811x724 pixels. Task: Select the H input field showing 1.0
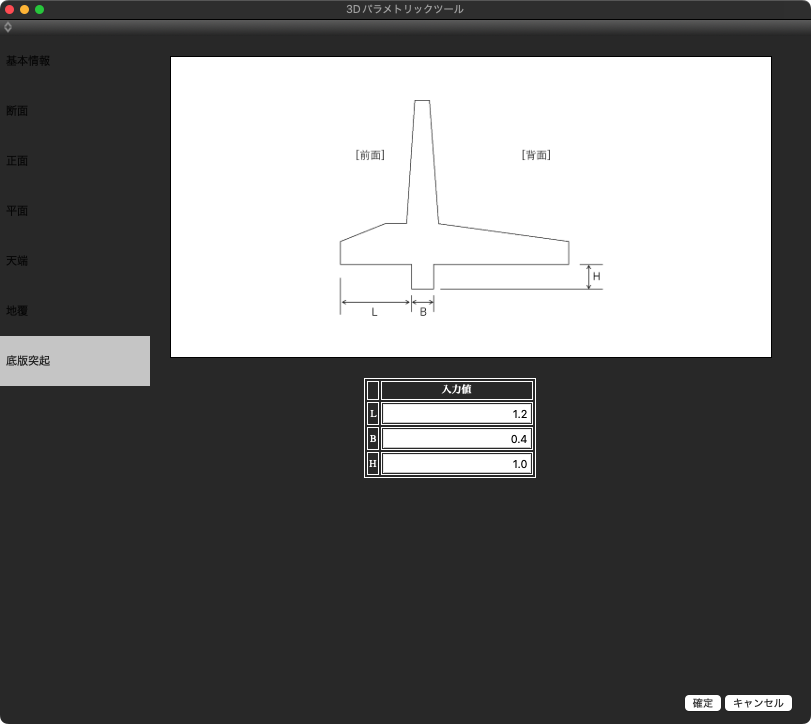tap(456, 464)
